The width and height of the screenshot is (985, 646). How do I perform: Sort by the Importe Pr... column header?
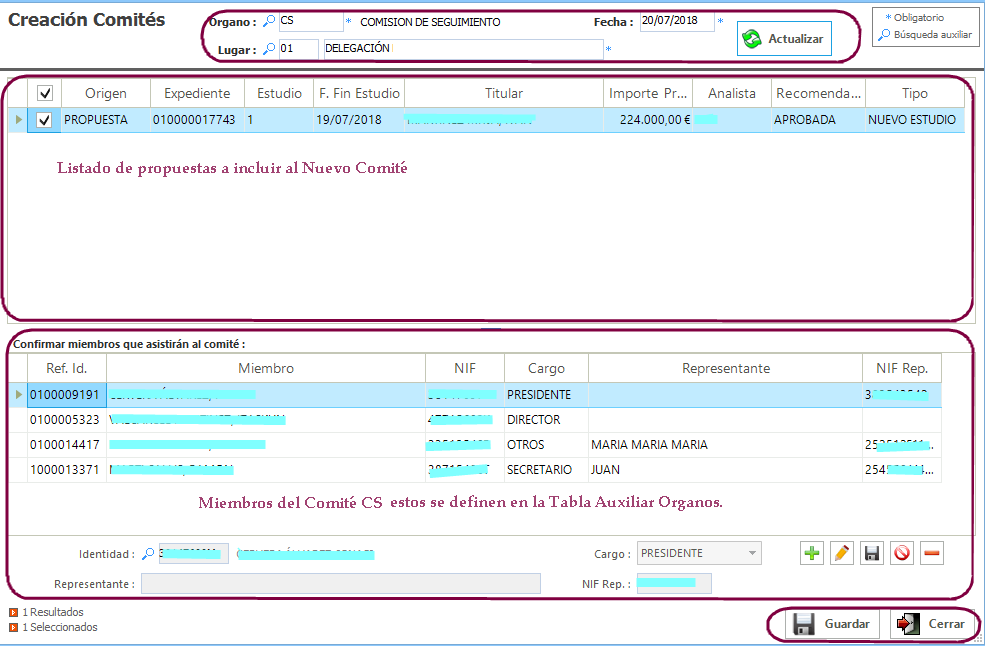648,93
